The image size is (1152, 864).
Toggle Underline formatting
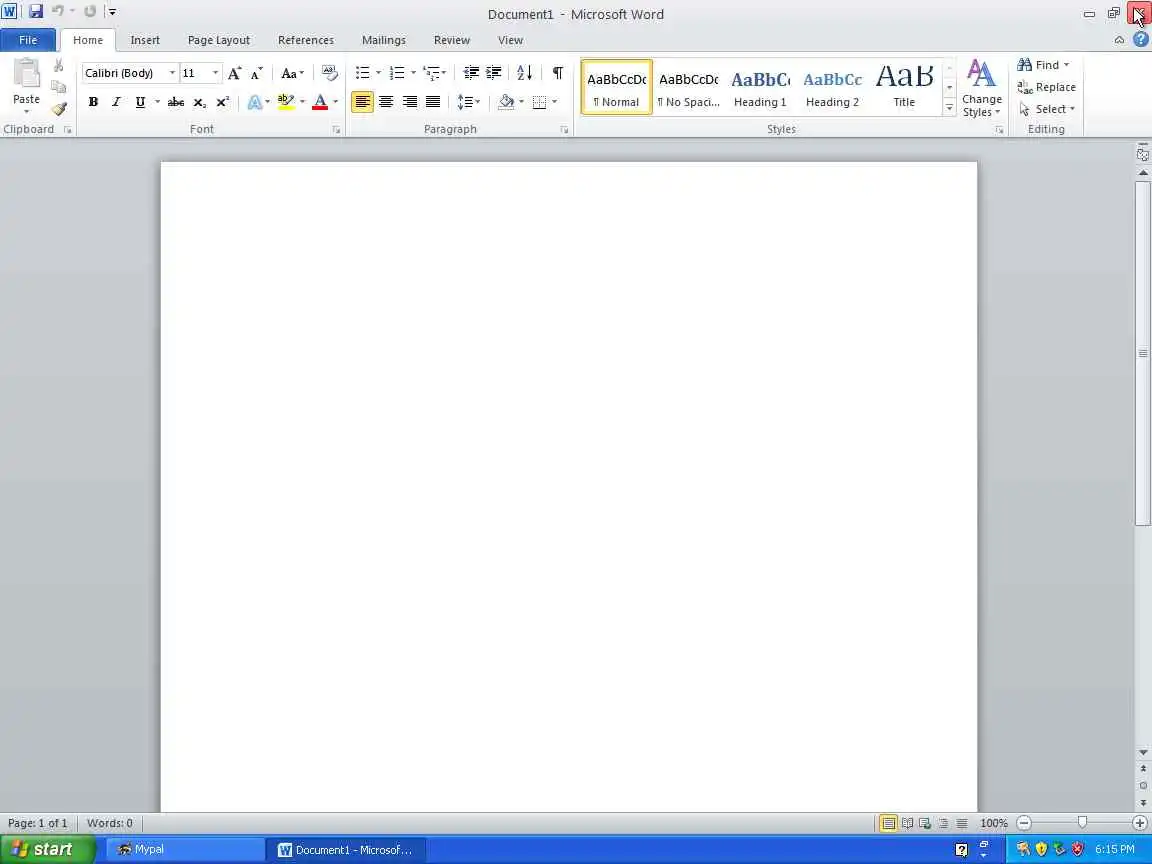140,102
